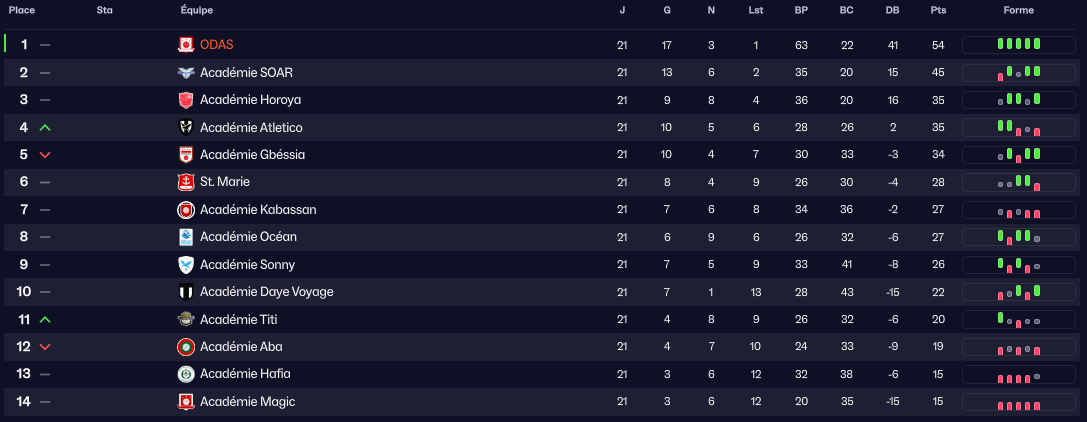Screen dimensions: 1087x422
Task: Click the Académie Horoya red crest
Action: coord(185,100)
